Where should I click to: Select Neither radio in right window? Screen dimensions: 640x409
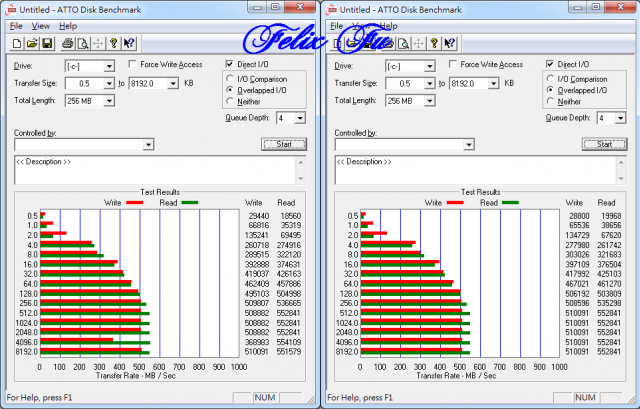(x=550, y=101)
